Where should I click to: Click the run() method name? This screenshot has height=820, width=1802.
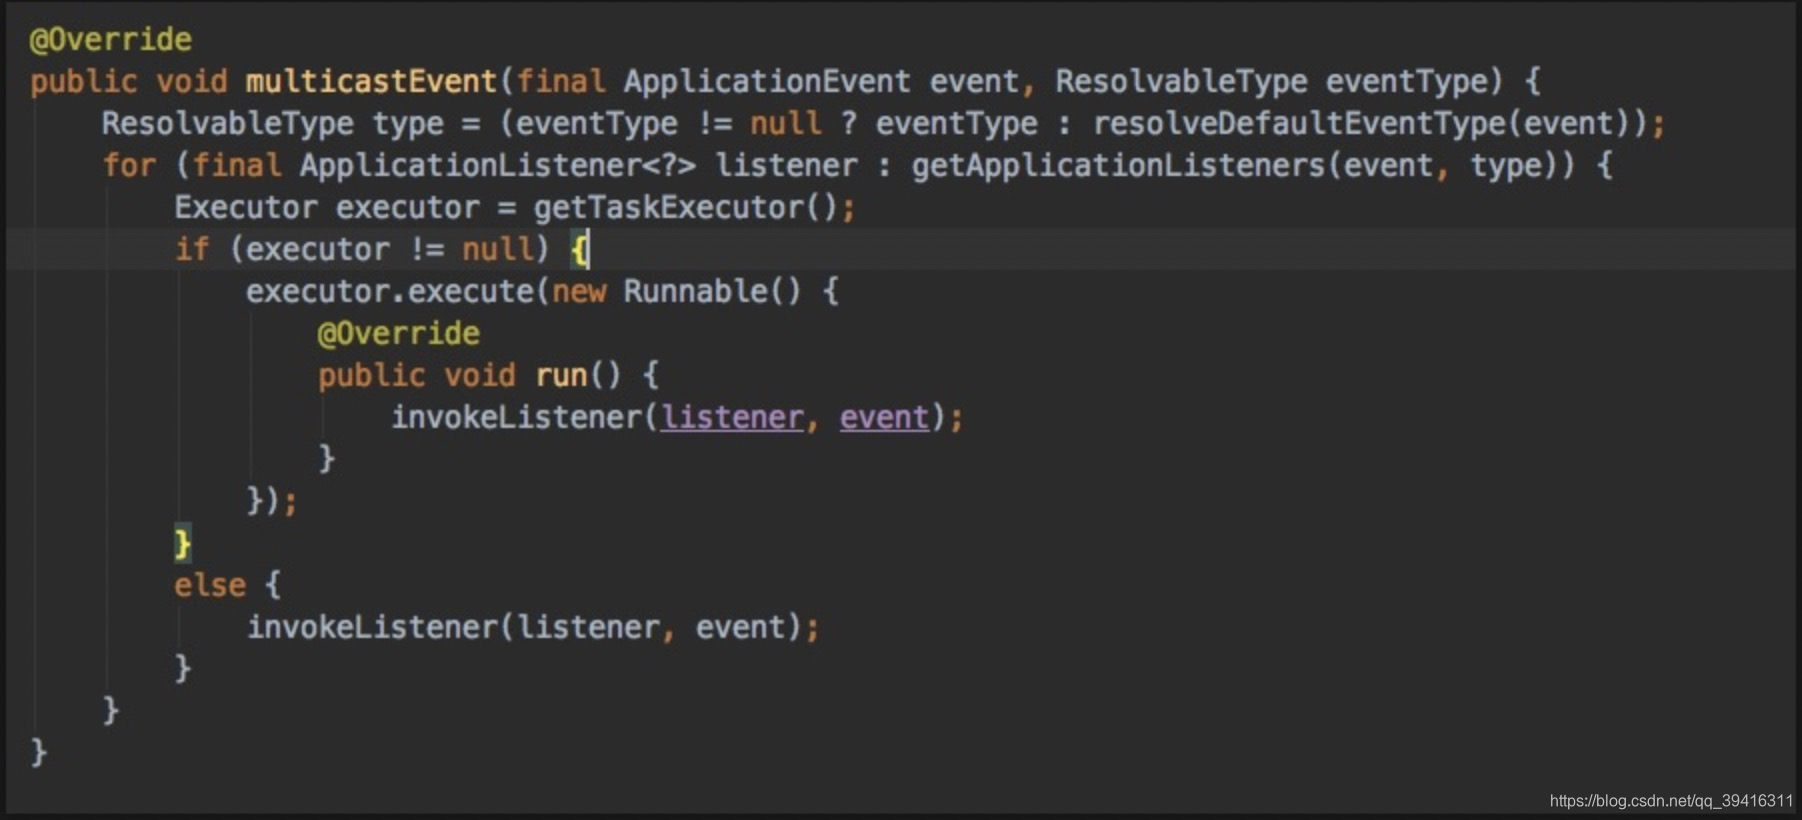561,375
